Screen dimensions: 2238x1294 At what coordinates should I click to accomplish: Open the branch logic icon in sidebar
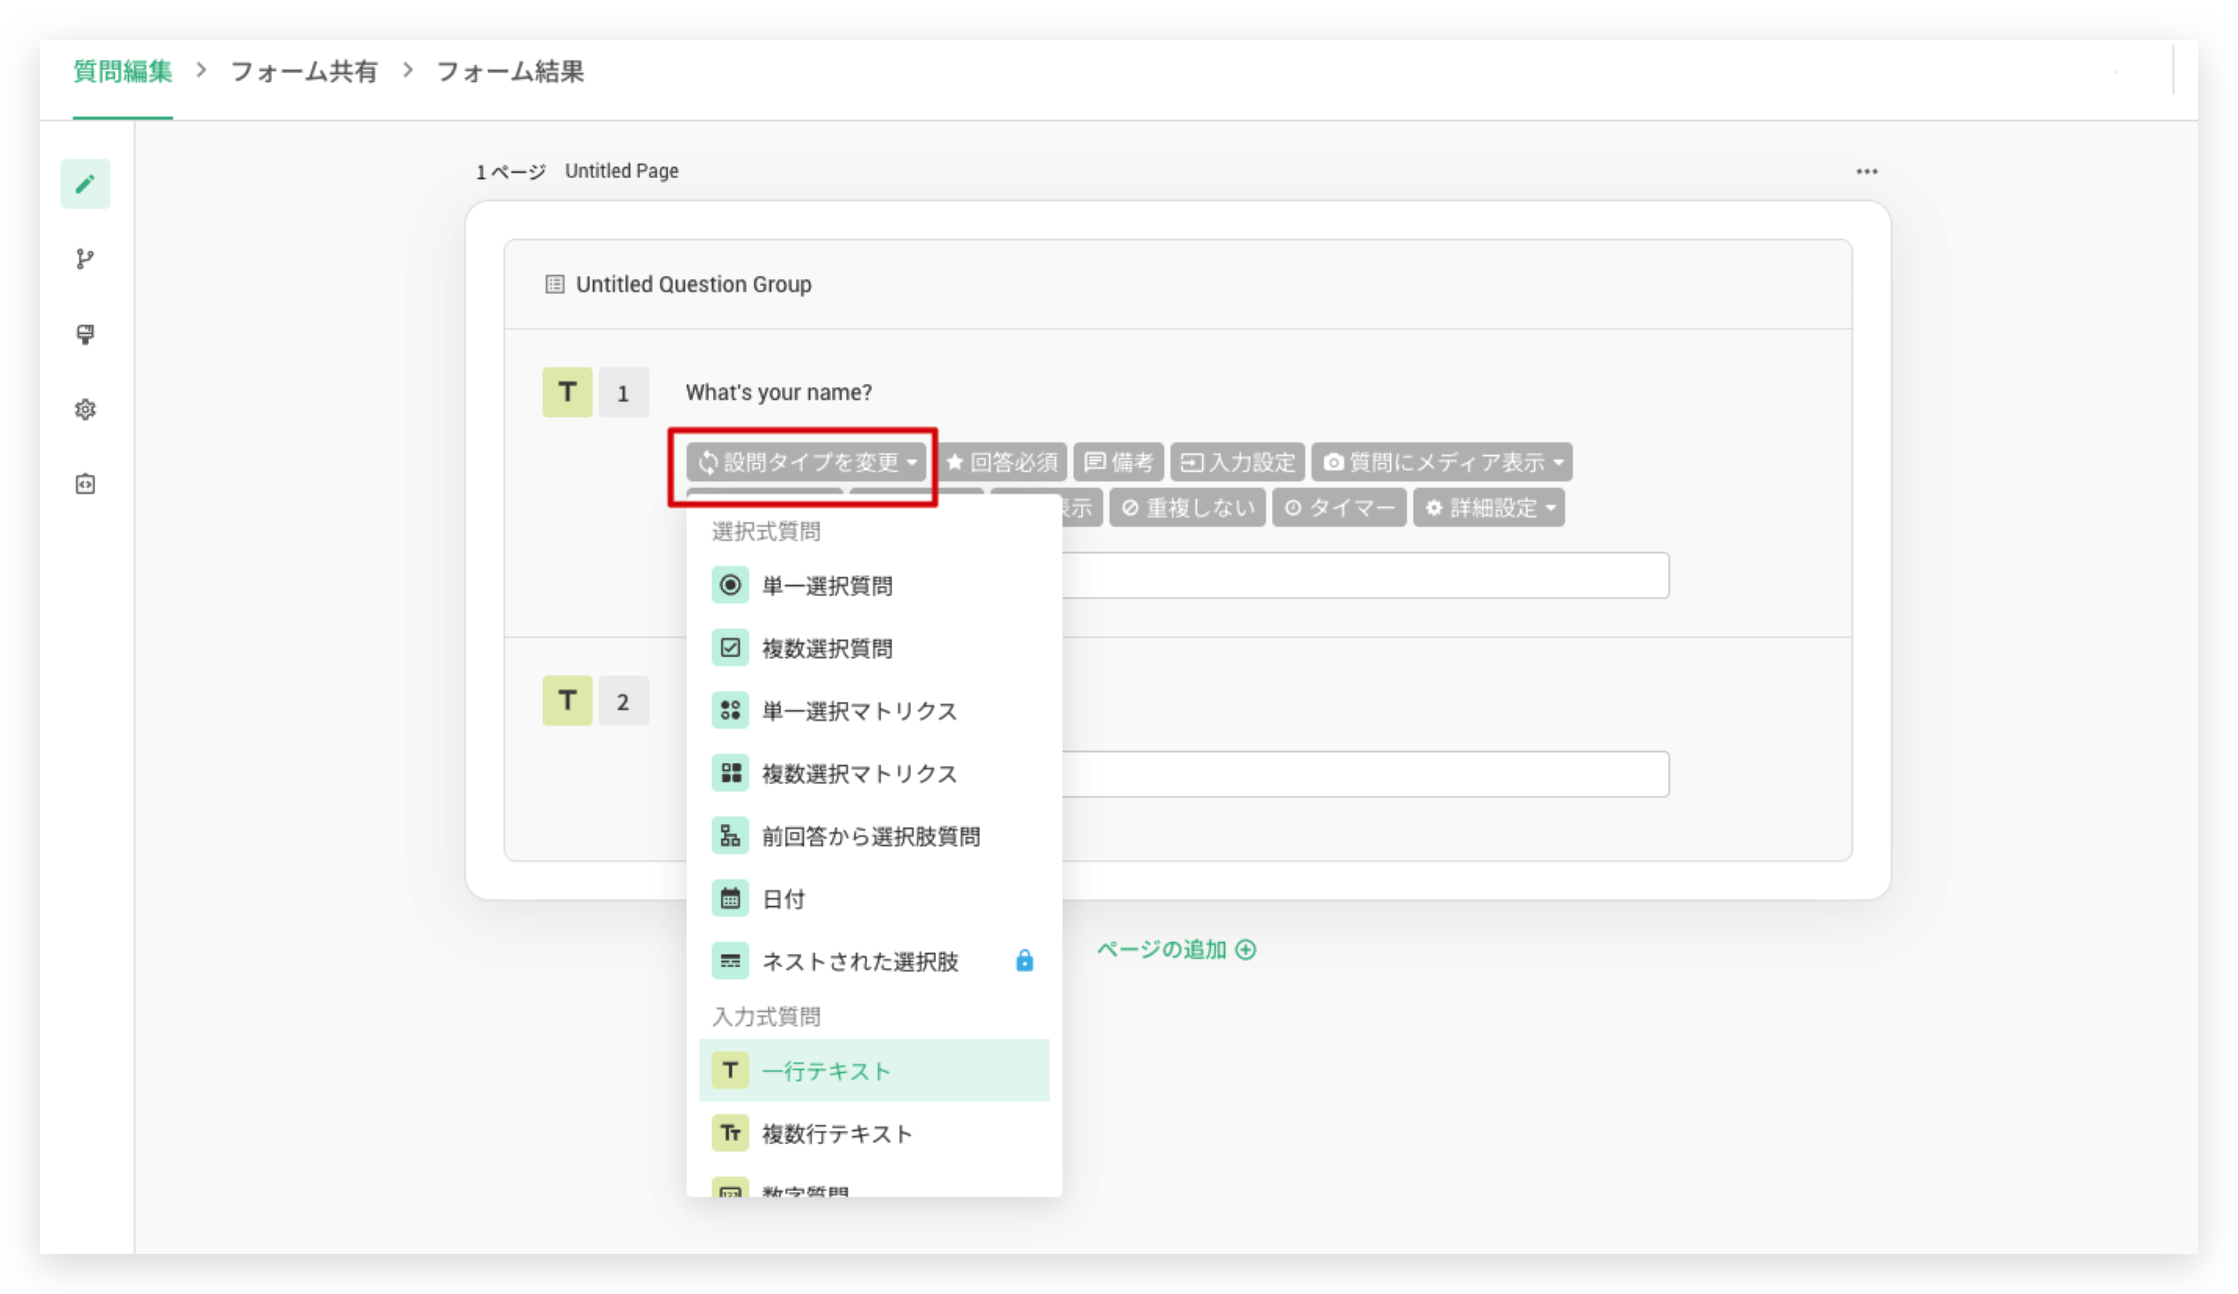click(x=85, y=259)
